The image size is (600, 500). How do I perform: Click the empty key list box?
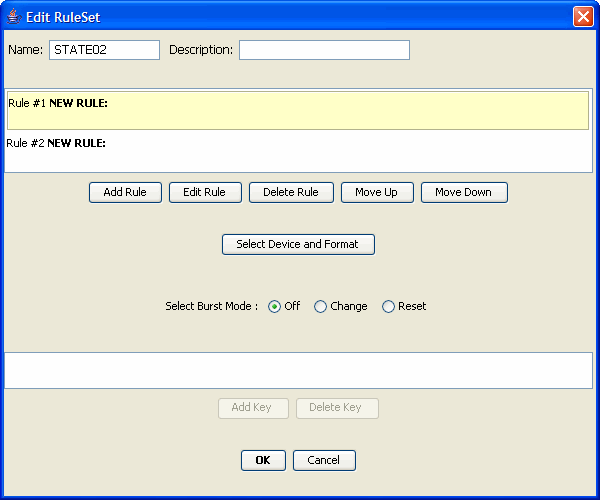pos(298,371)
